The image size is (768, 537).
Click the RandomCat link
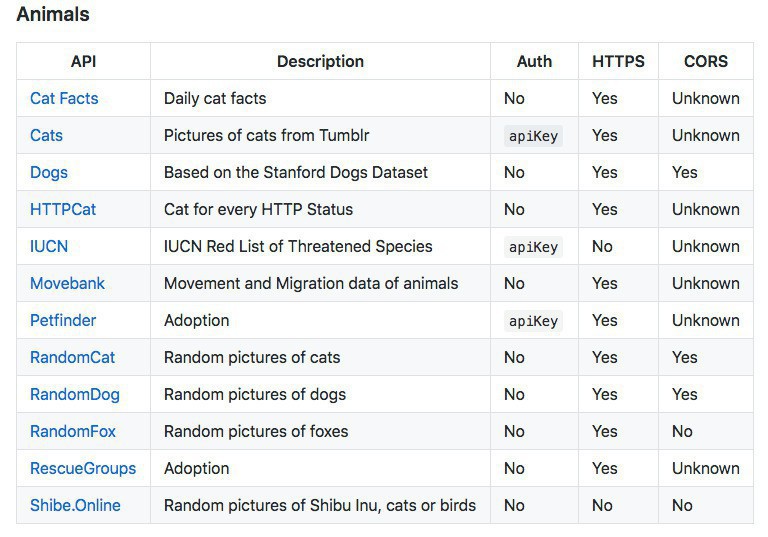(x=73, y=357)
